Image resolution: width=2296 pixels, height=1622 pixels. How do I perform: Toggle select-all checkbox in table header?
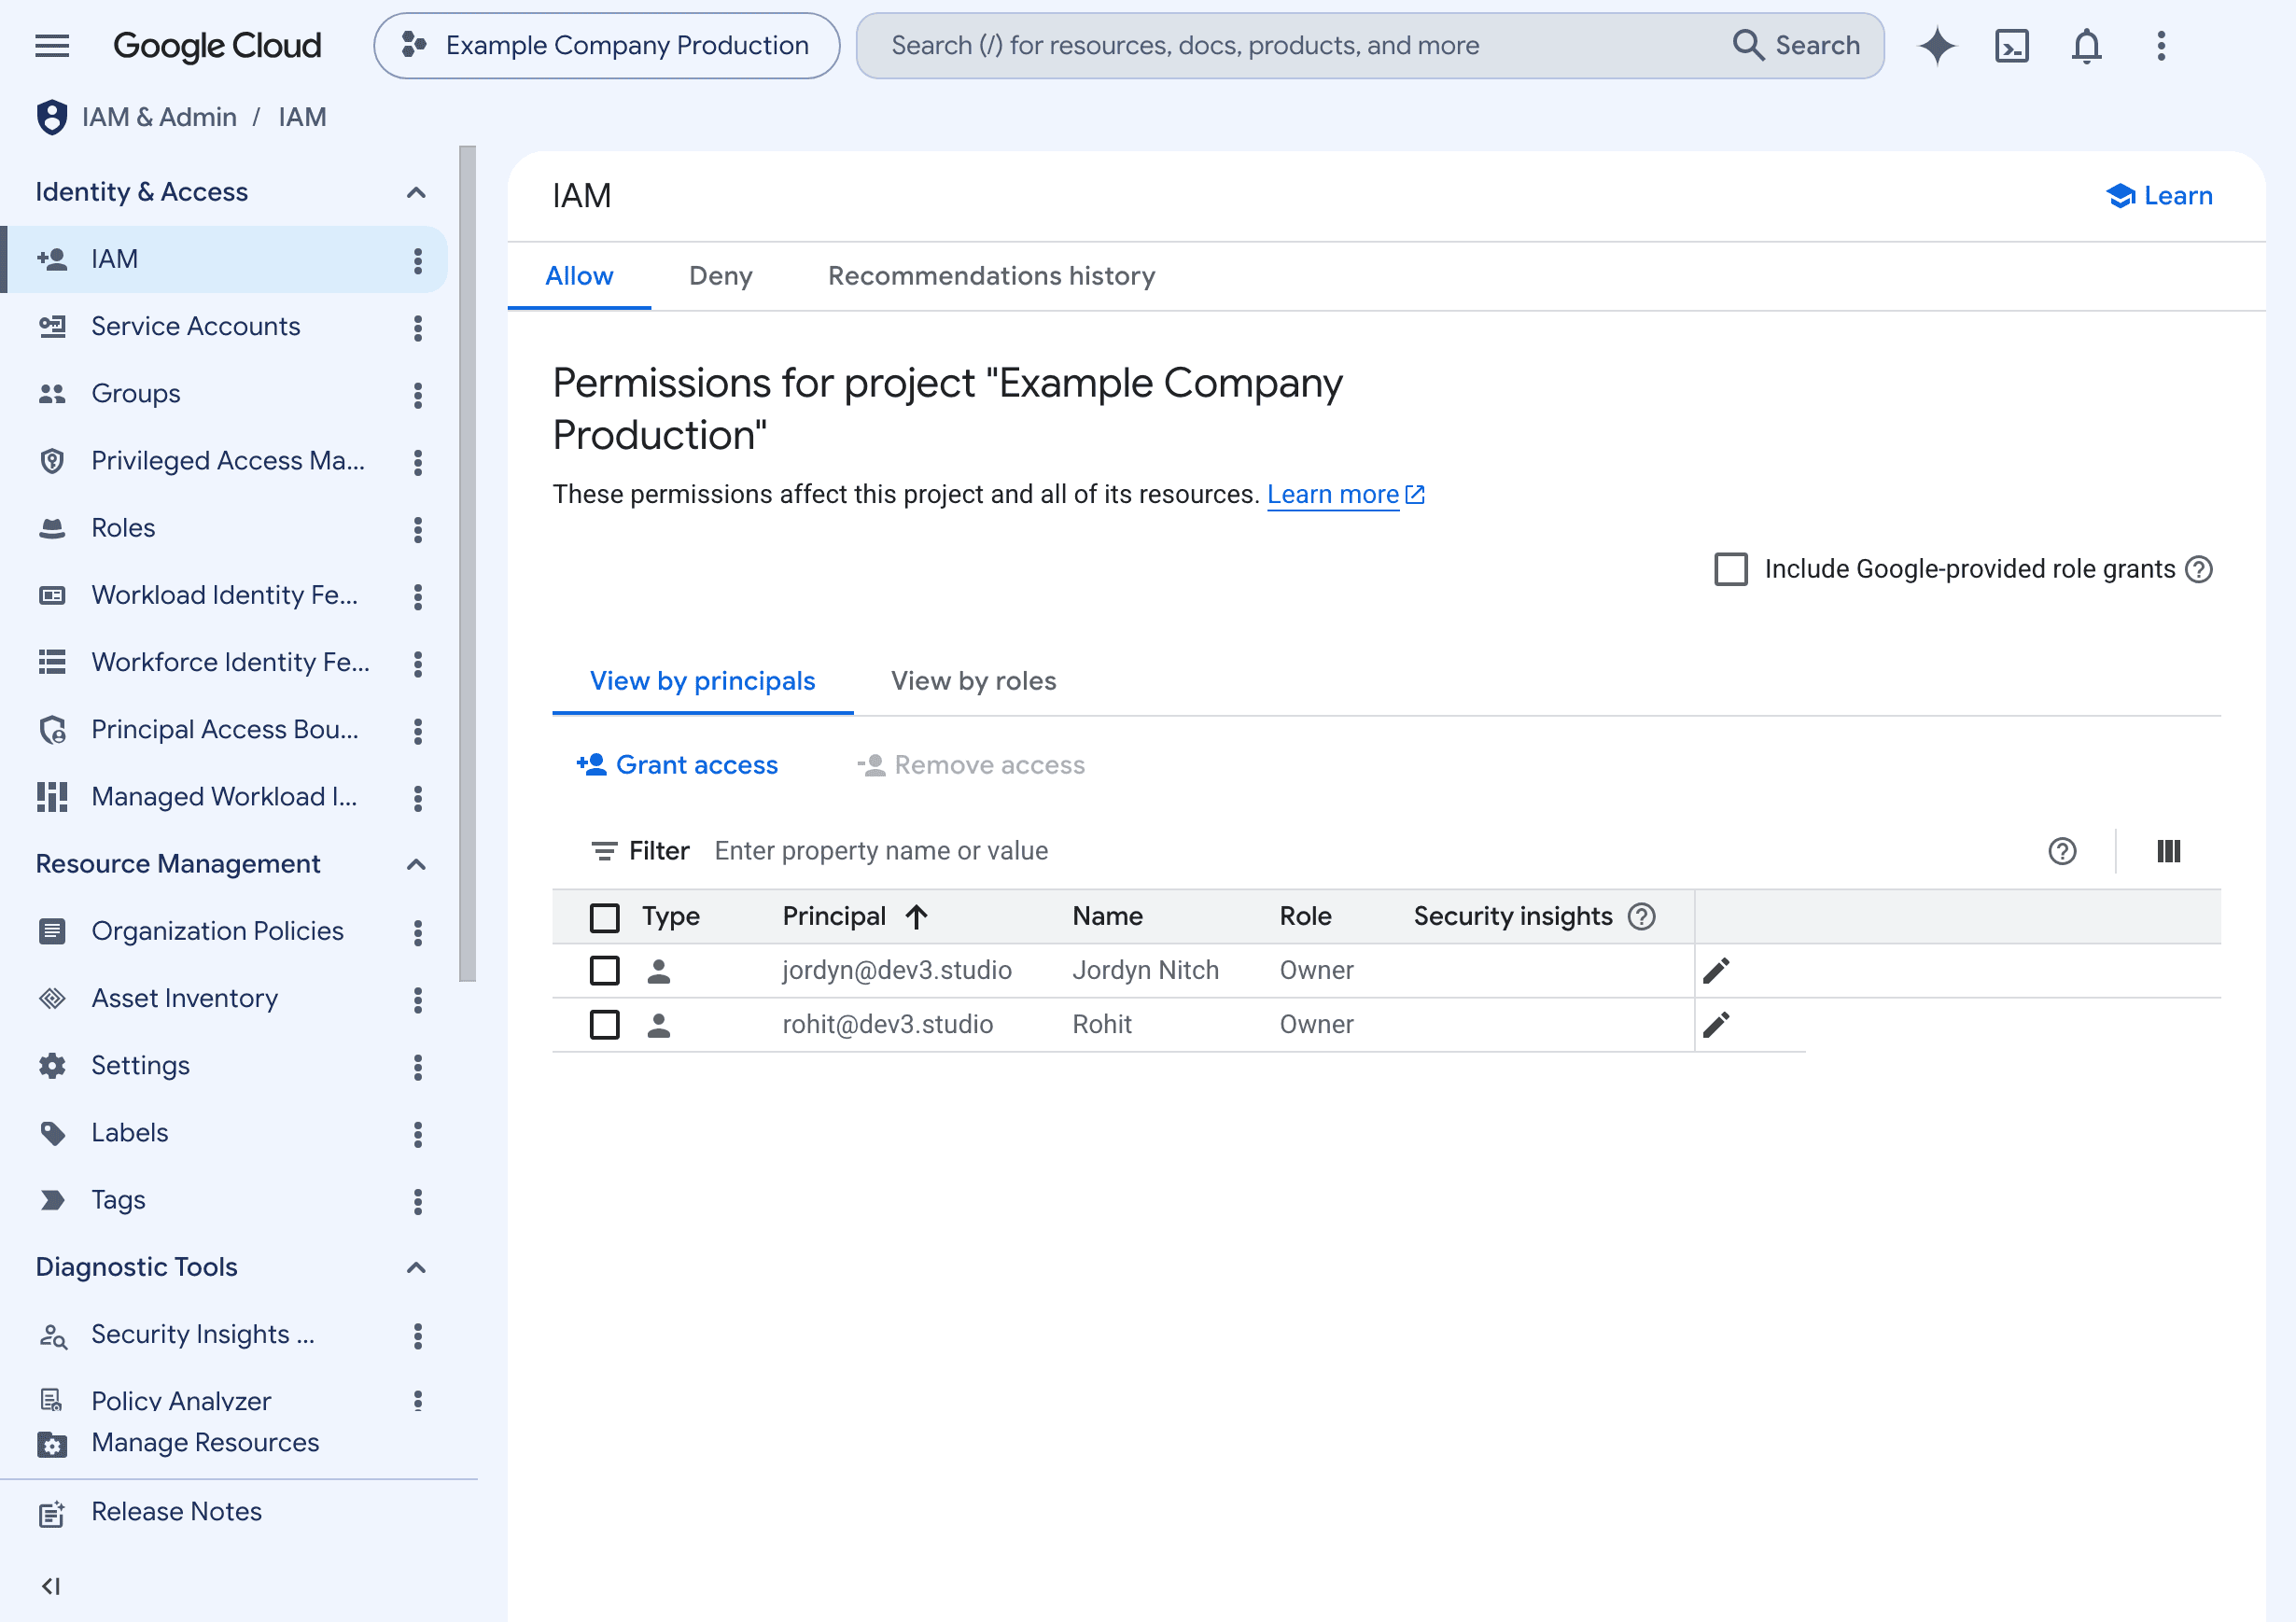[x=604, y=917]
